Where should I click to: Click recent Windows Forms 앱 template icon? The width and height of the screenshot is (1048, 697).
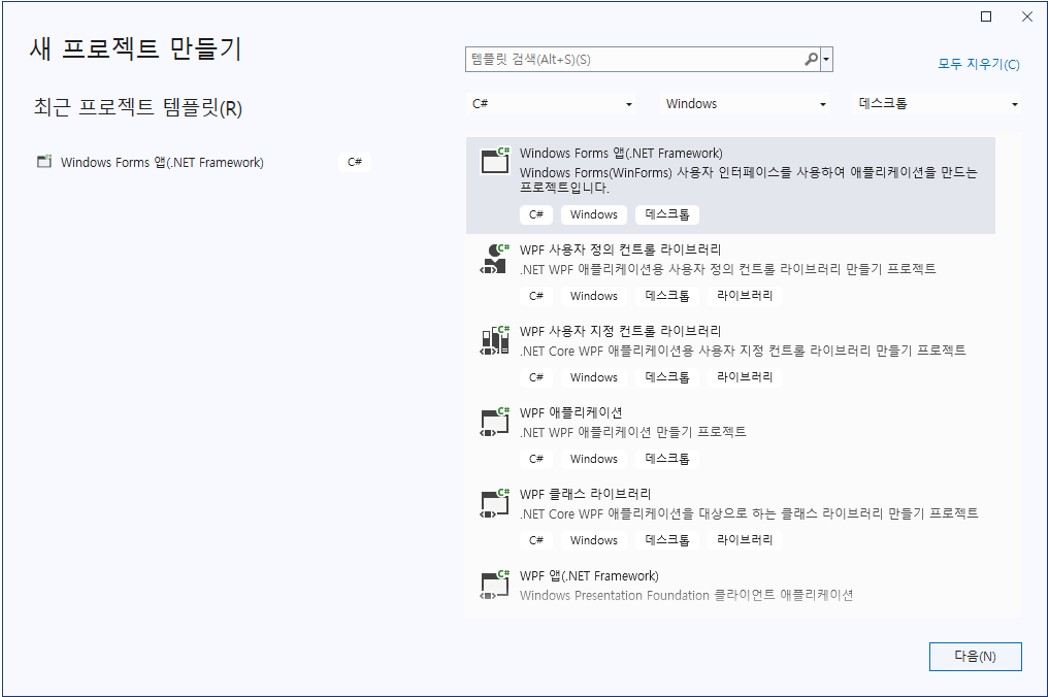tap(44, 162)
